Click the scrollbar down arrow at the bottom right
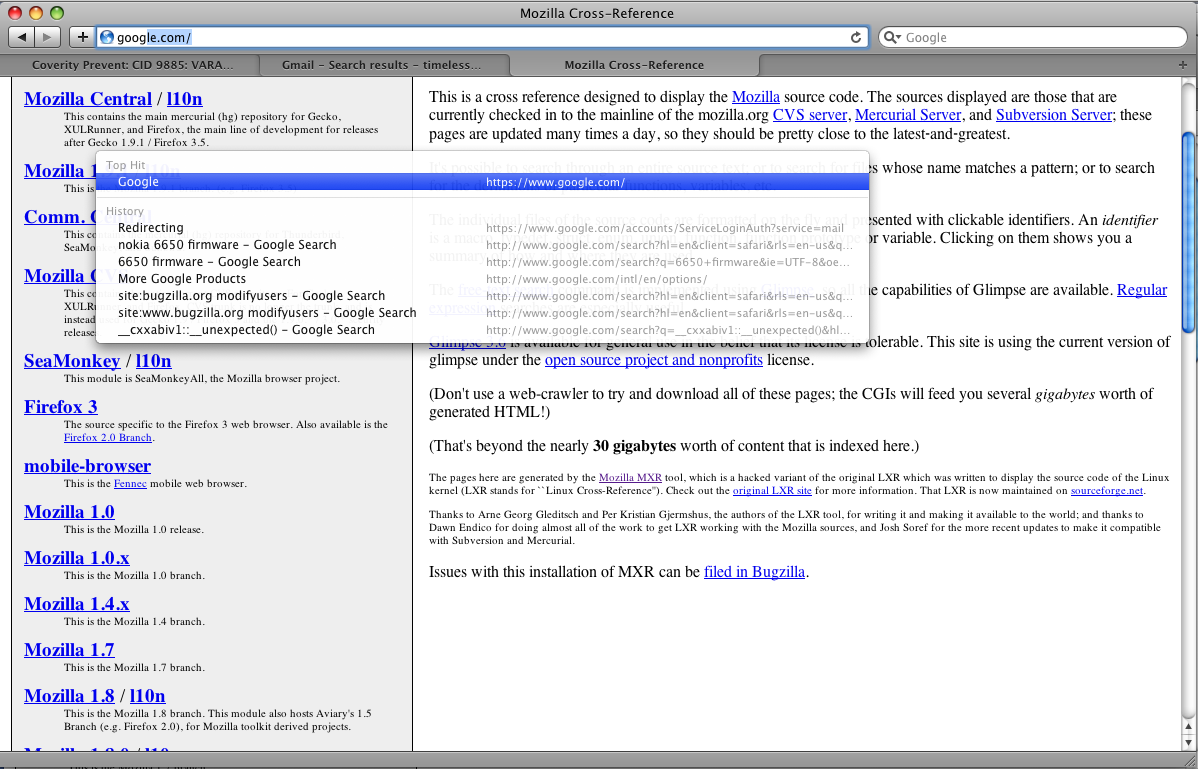The height and width of the screenshot is (769, 1198). [1188, 742]
